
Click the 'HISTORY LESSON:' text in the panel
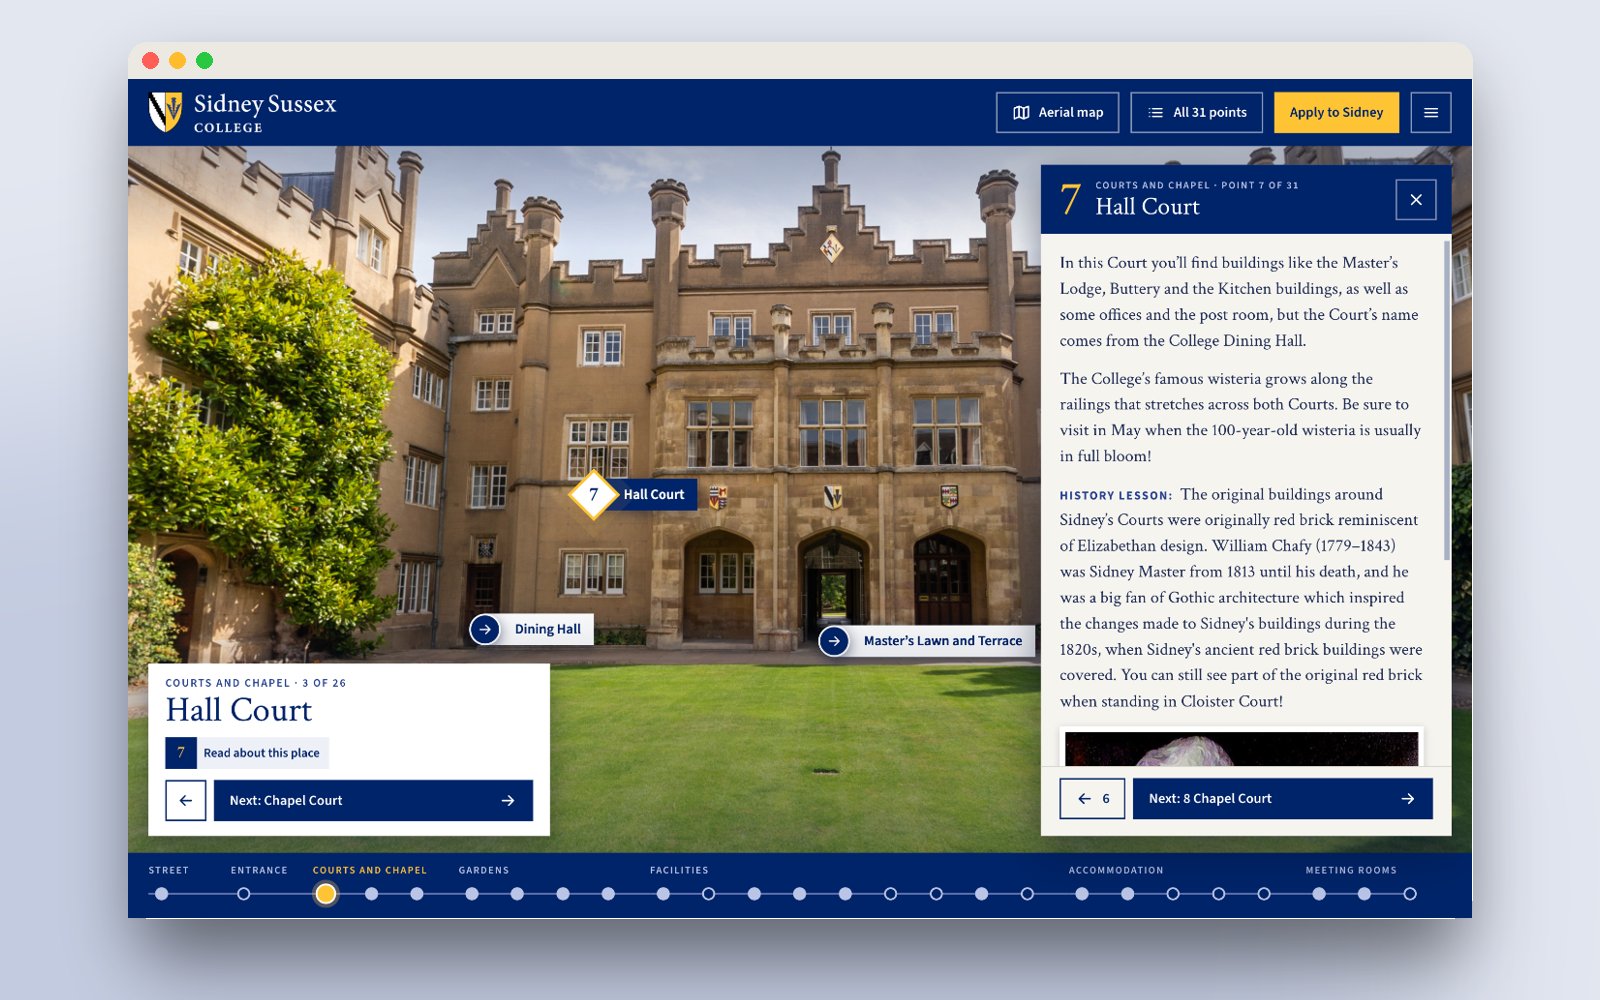(1116, 495)
